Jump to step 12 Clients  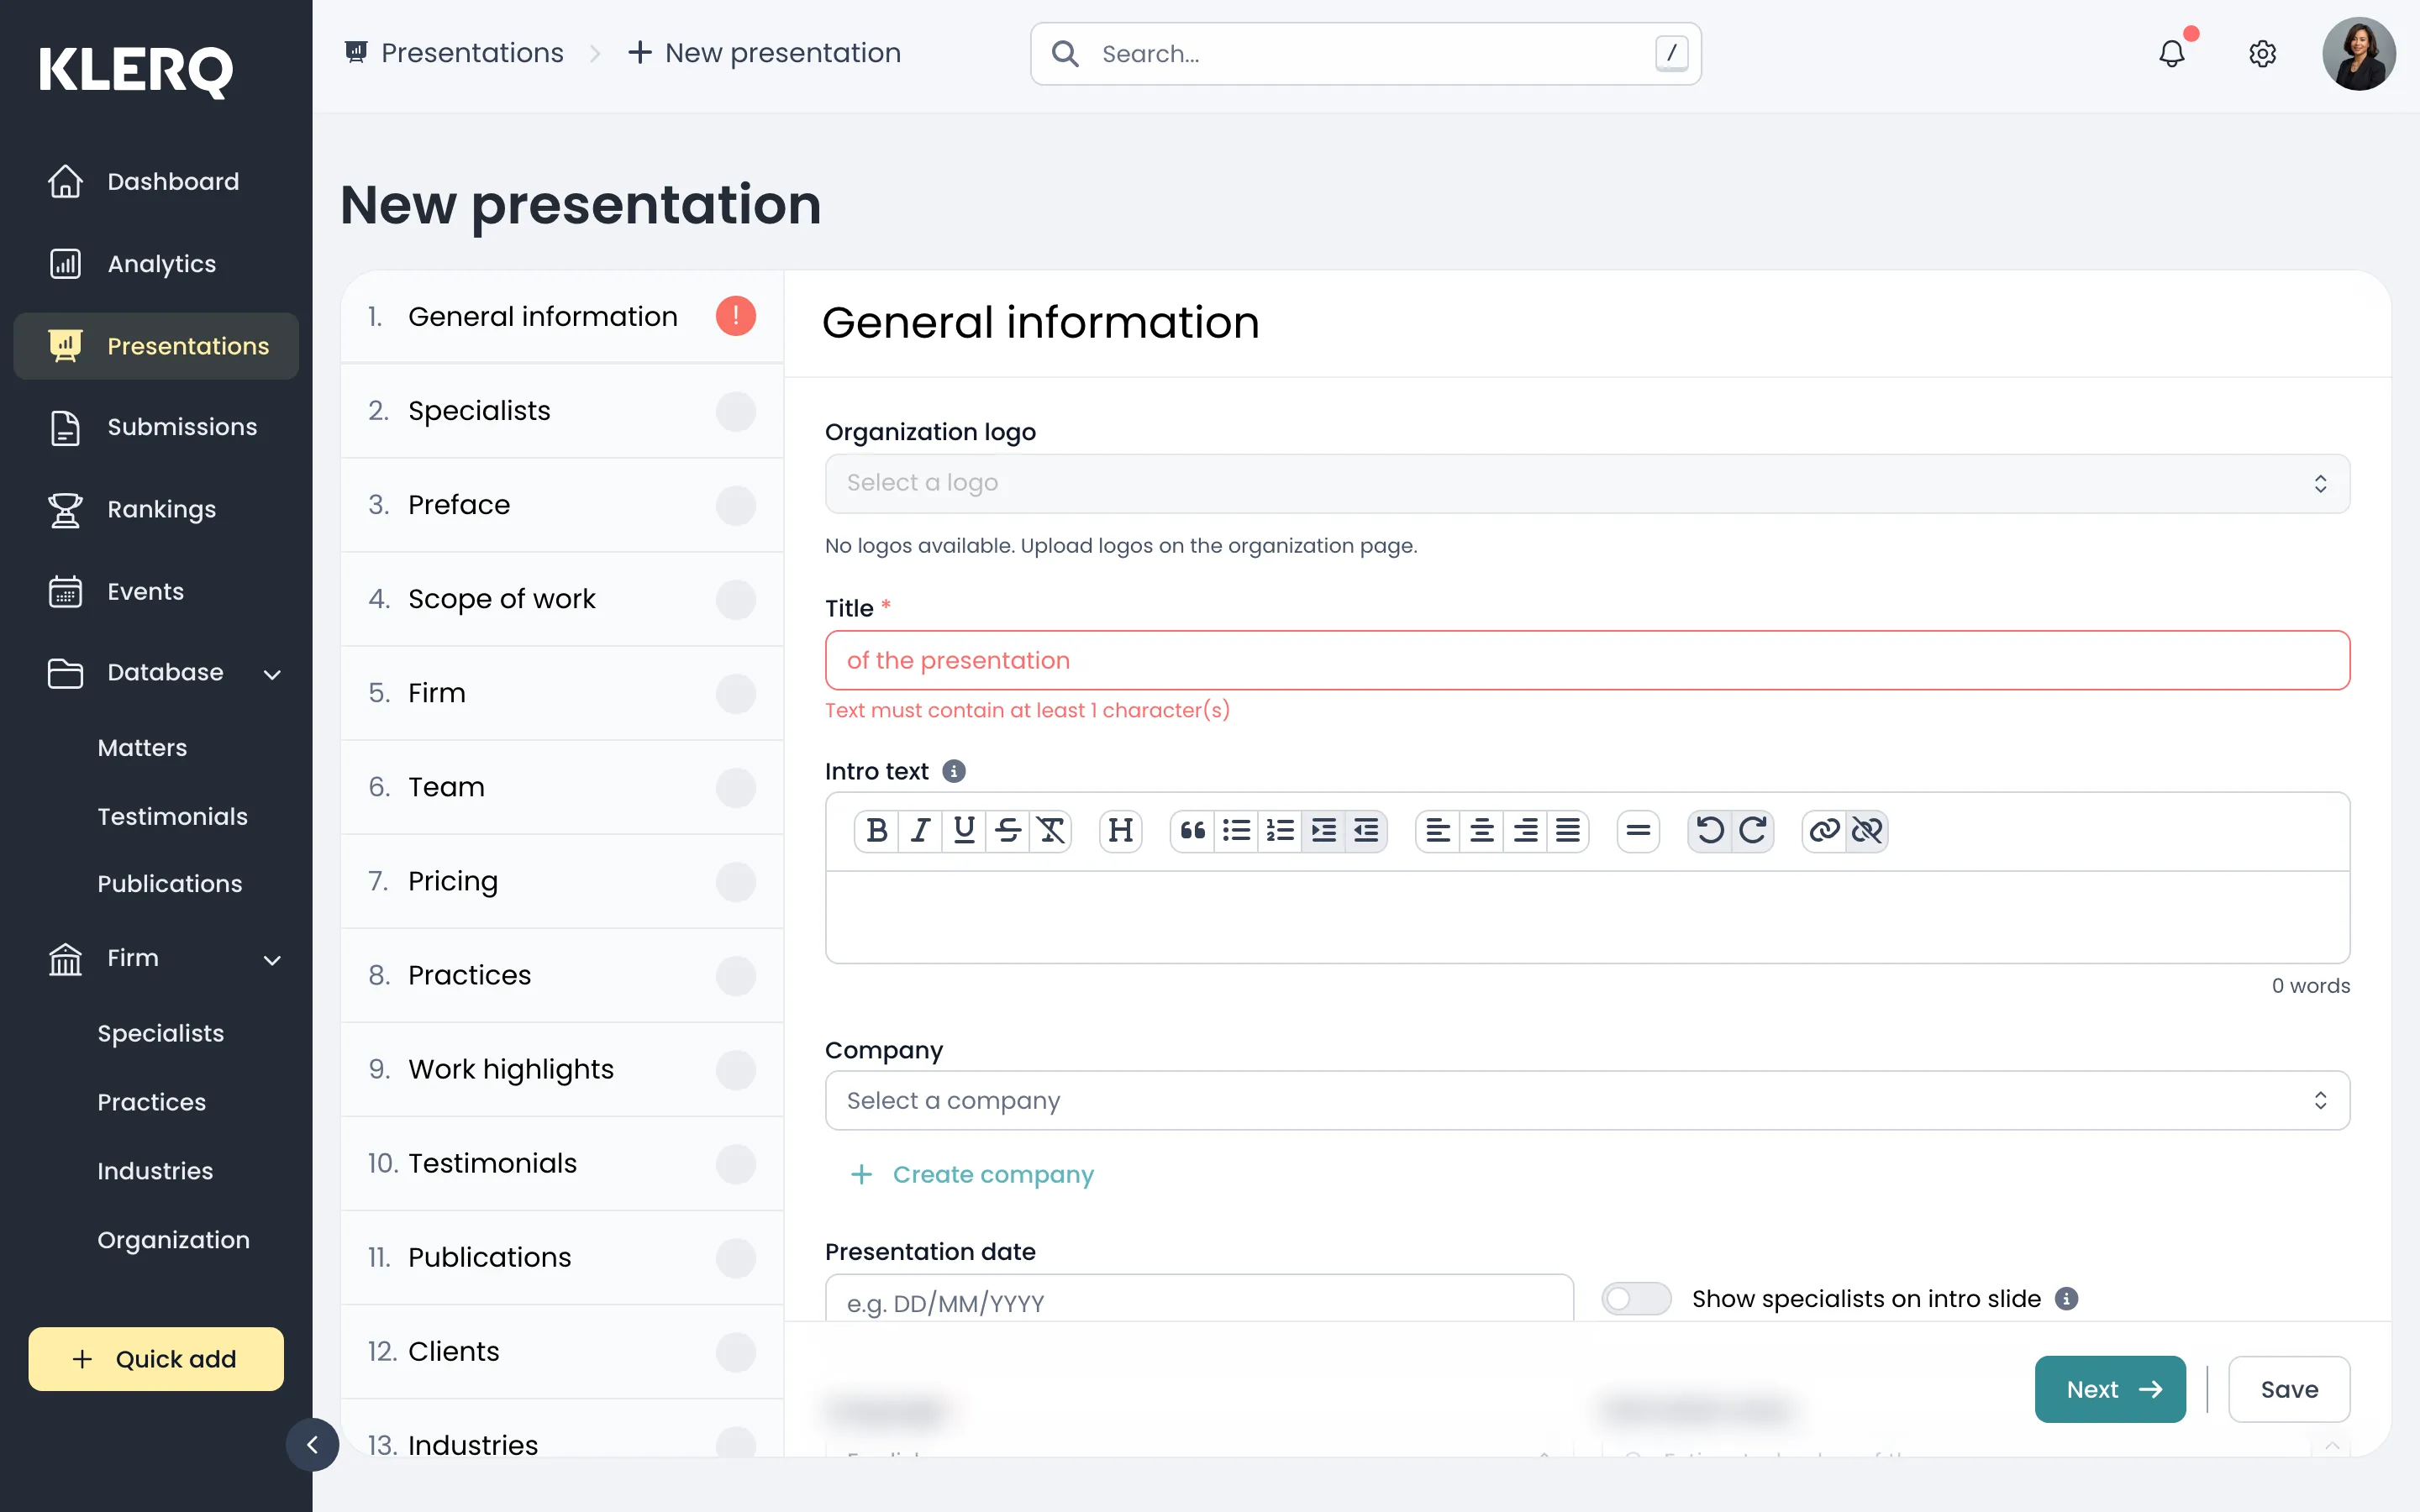click(562, 1351)
